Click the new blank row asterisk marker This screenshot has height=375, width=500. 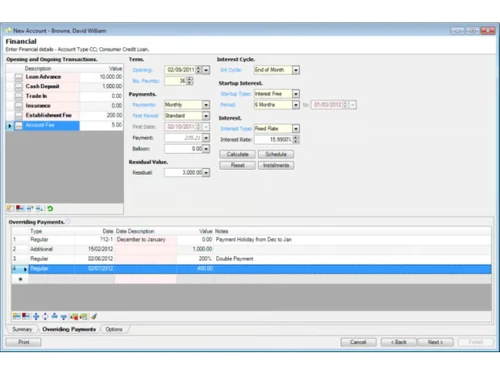(20, 279)
